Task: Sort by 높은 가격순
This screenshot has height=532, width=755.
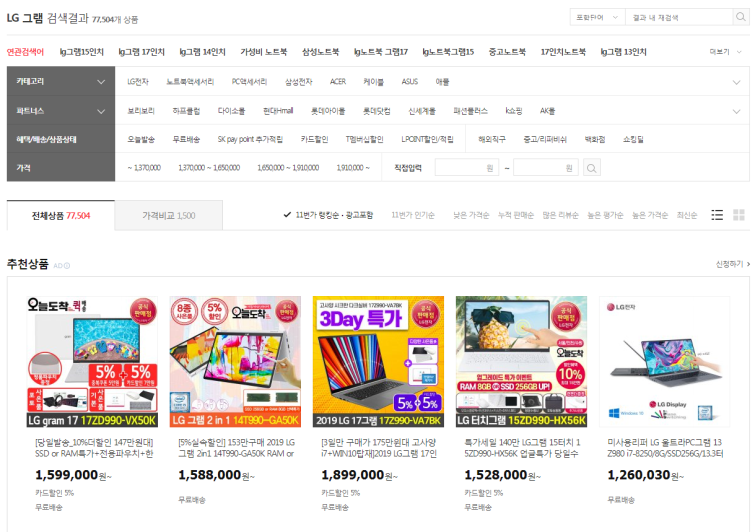Action: (x=650, y=215)
